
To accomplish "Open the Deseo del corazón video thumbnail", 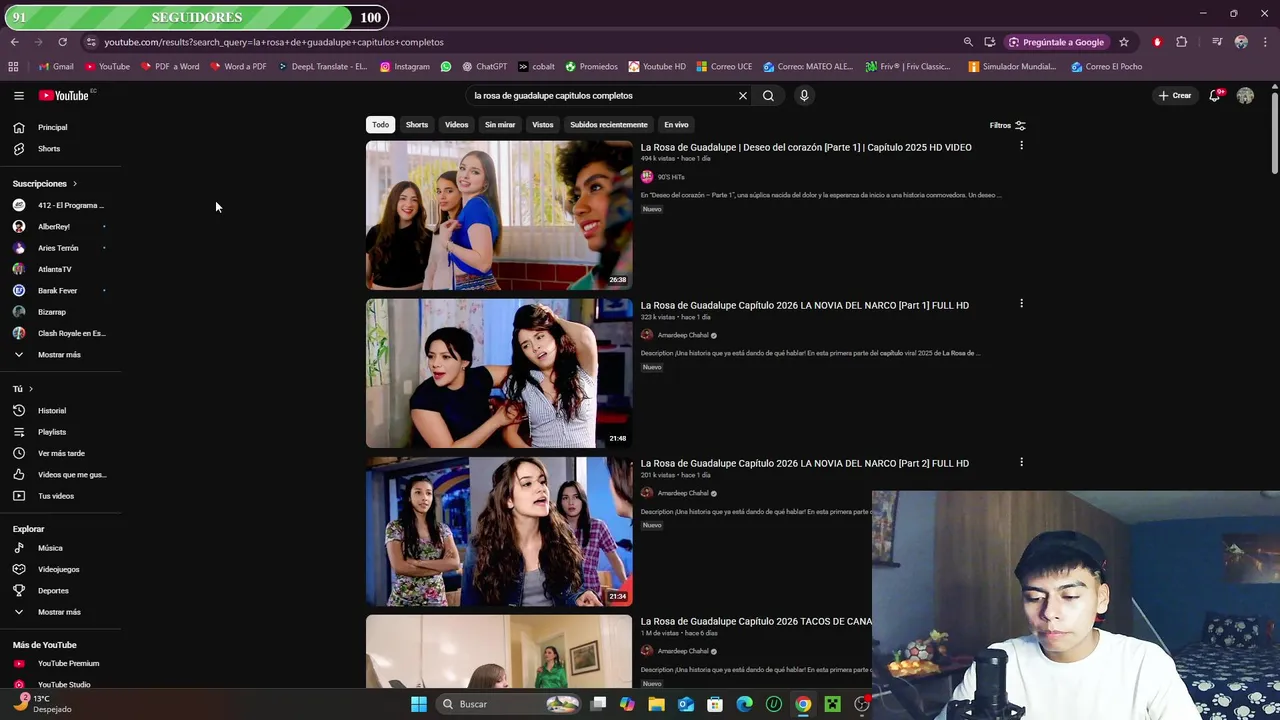I will (x=499, y=215).
